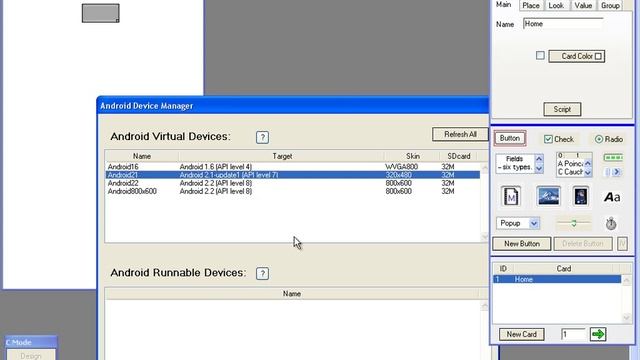Open the Script editor button
640x360 pixels.
point(562,109)
